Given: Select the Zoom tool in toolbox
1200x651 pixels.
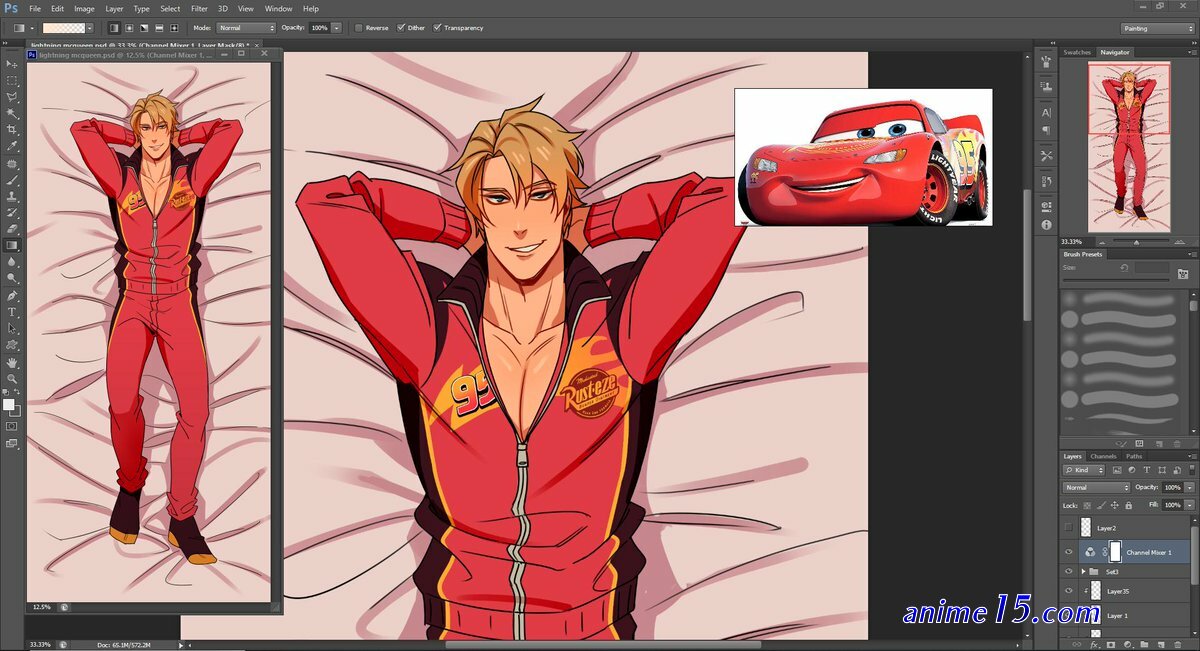Looking at the screenshot, I should [12, 379].
